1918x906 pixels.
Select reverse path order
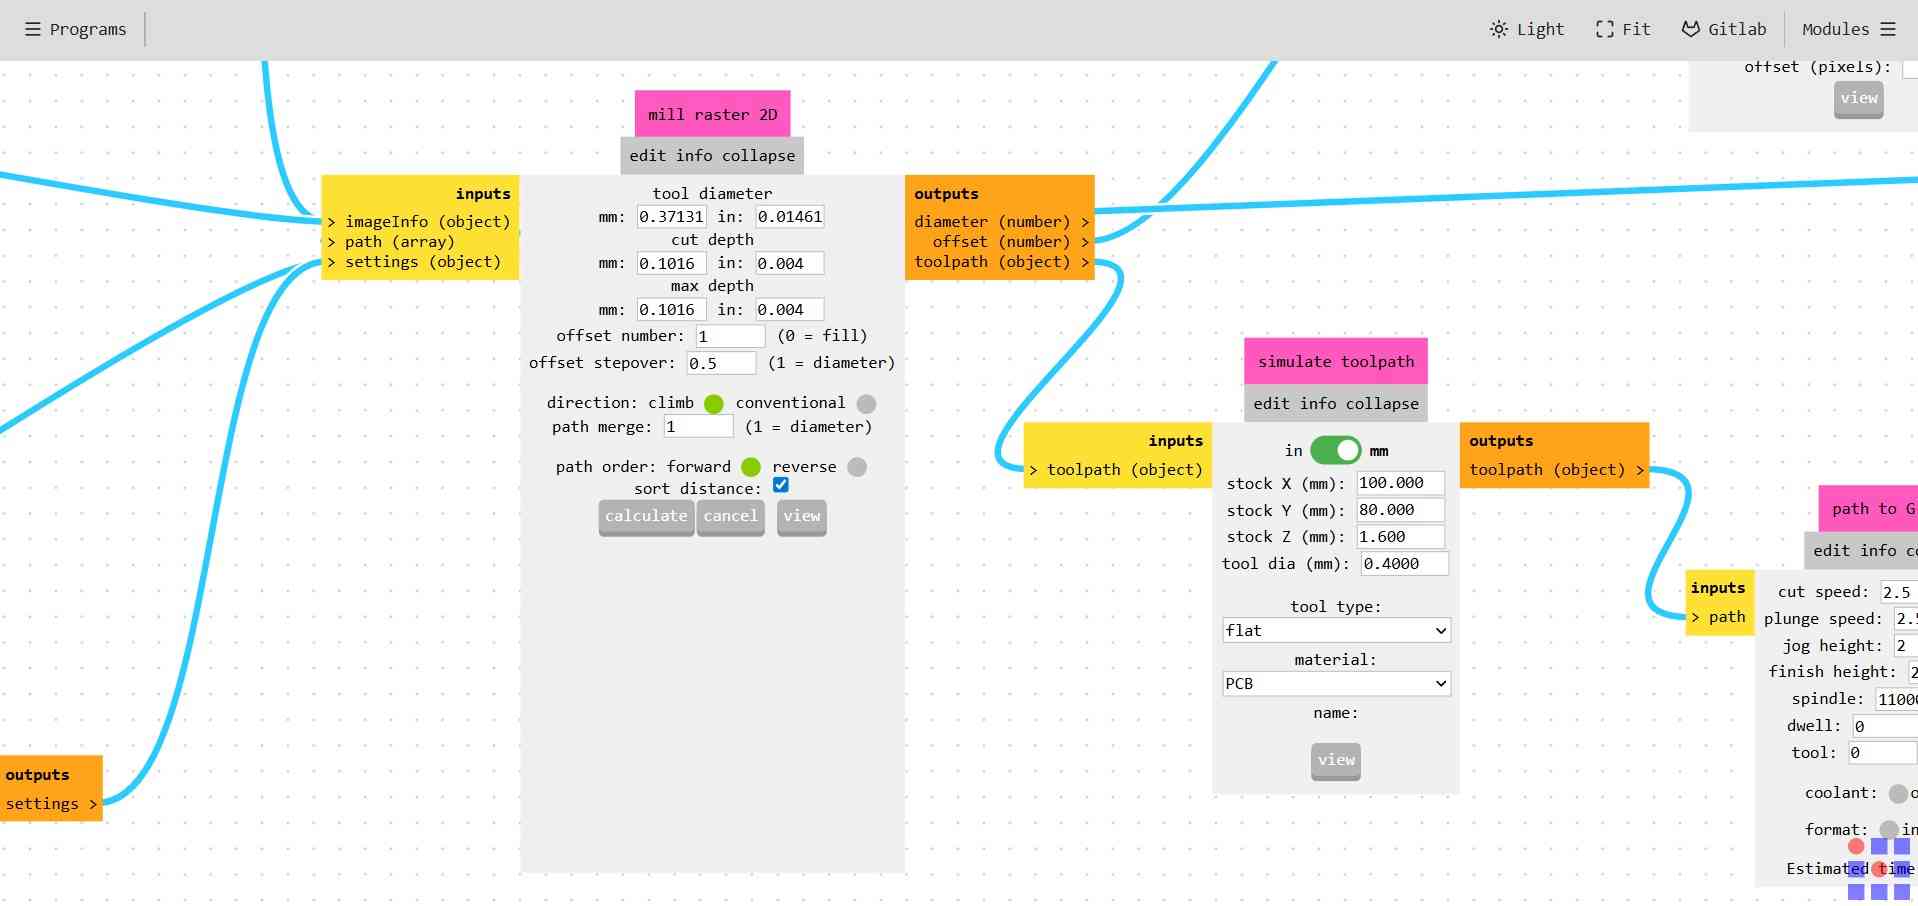pos(857,467)
